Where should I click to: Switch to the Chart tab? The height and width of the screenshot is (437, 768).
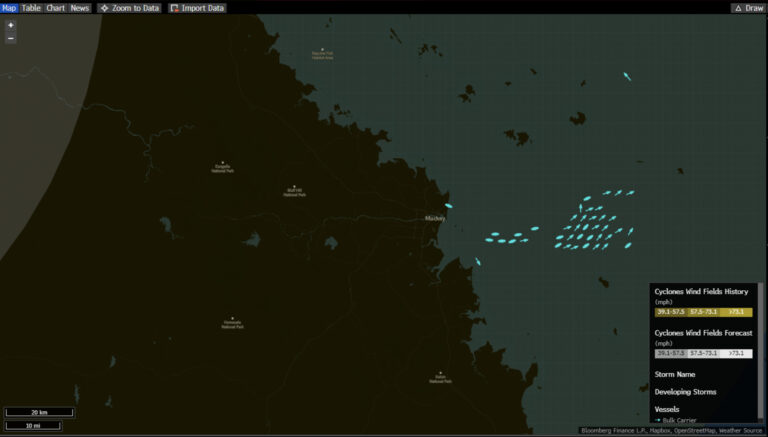55,7
